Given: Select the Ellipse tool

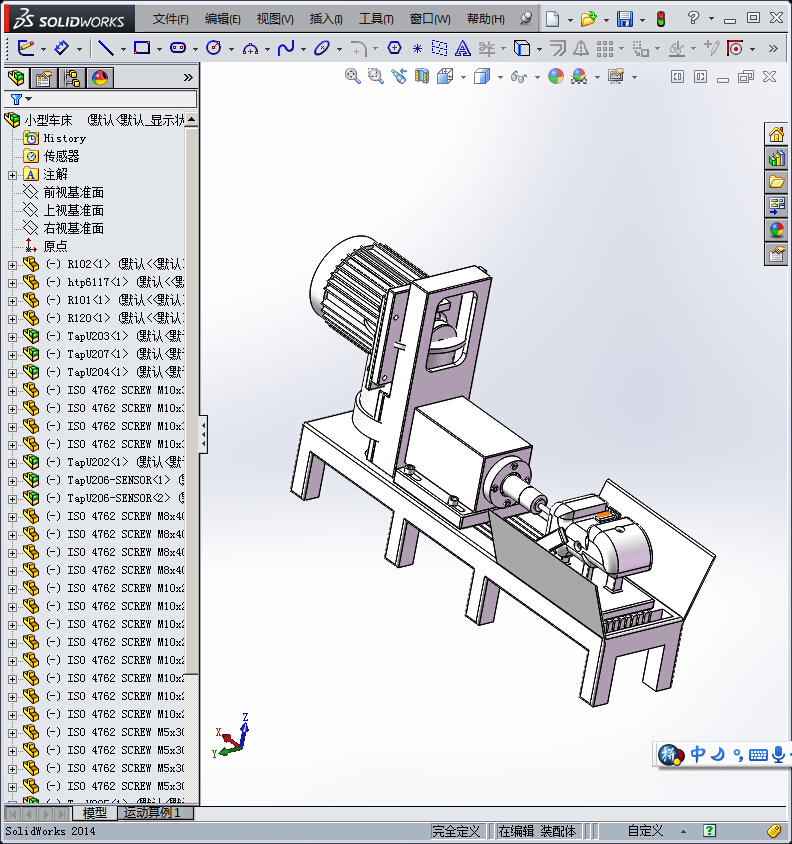Looking at the screenshot, I should click(321, 48).
